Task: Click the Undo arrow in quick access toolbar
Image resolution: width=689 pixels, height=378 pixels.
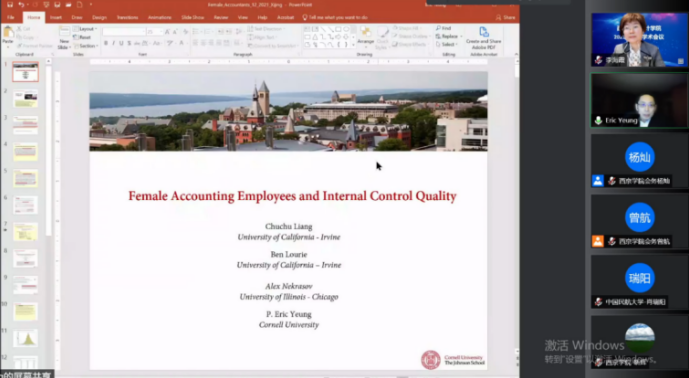Action: click(21, 5)
